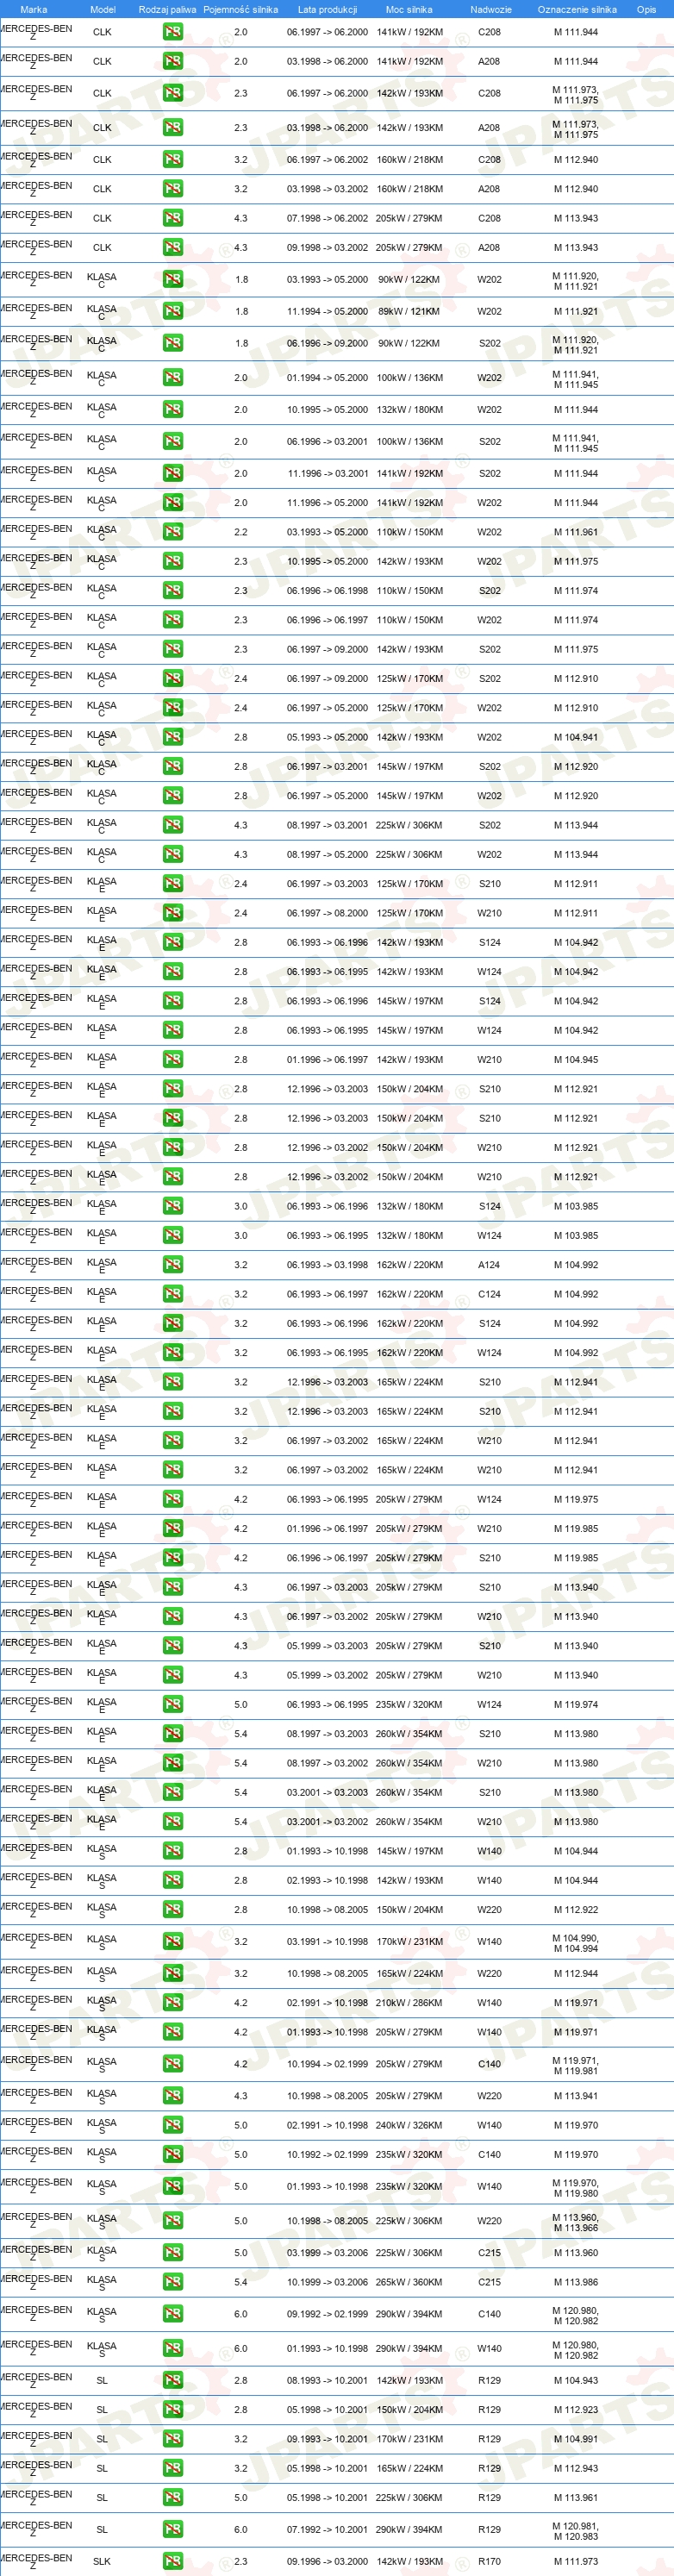Click the 'Oznaczenie silnika' column header
674x2576 pixels.
(577, 9)
